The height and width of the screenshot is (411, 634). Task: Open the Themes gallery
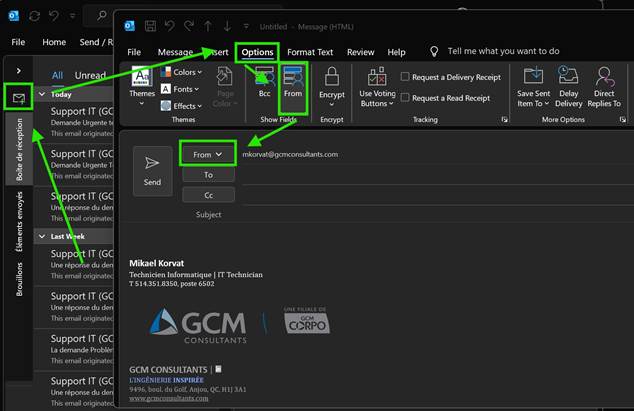pos(142,87)
